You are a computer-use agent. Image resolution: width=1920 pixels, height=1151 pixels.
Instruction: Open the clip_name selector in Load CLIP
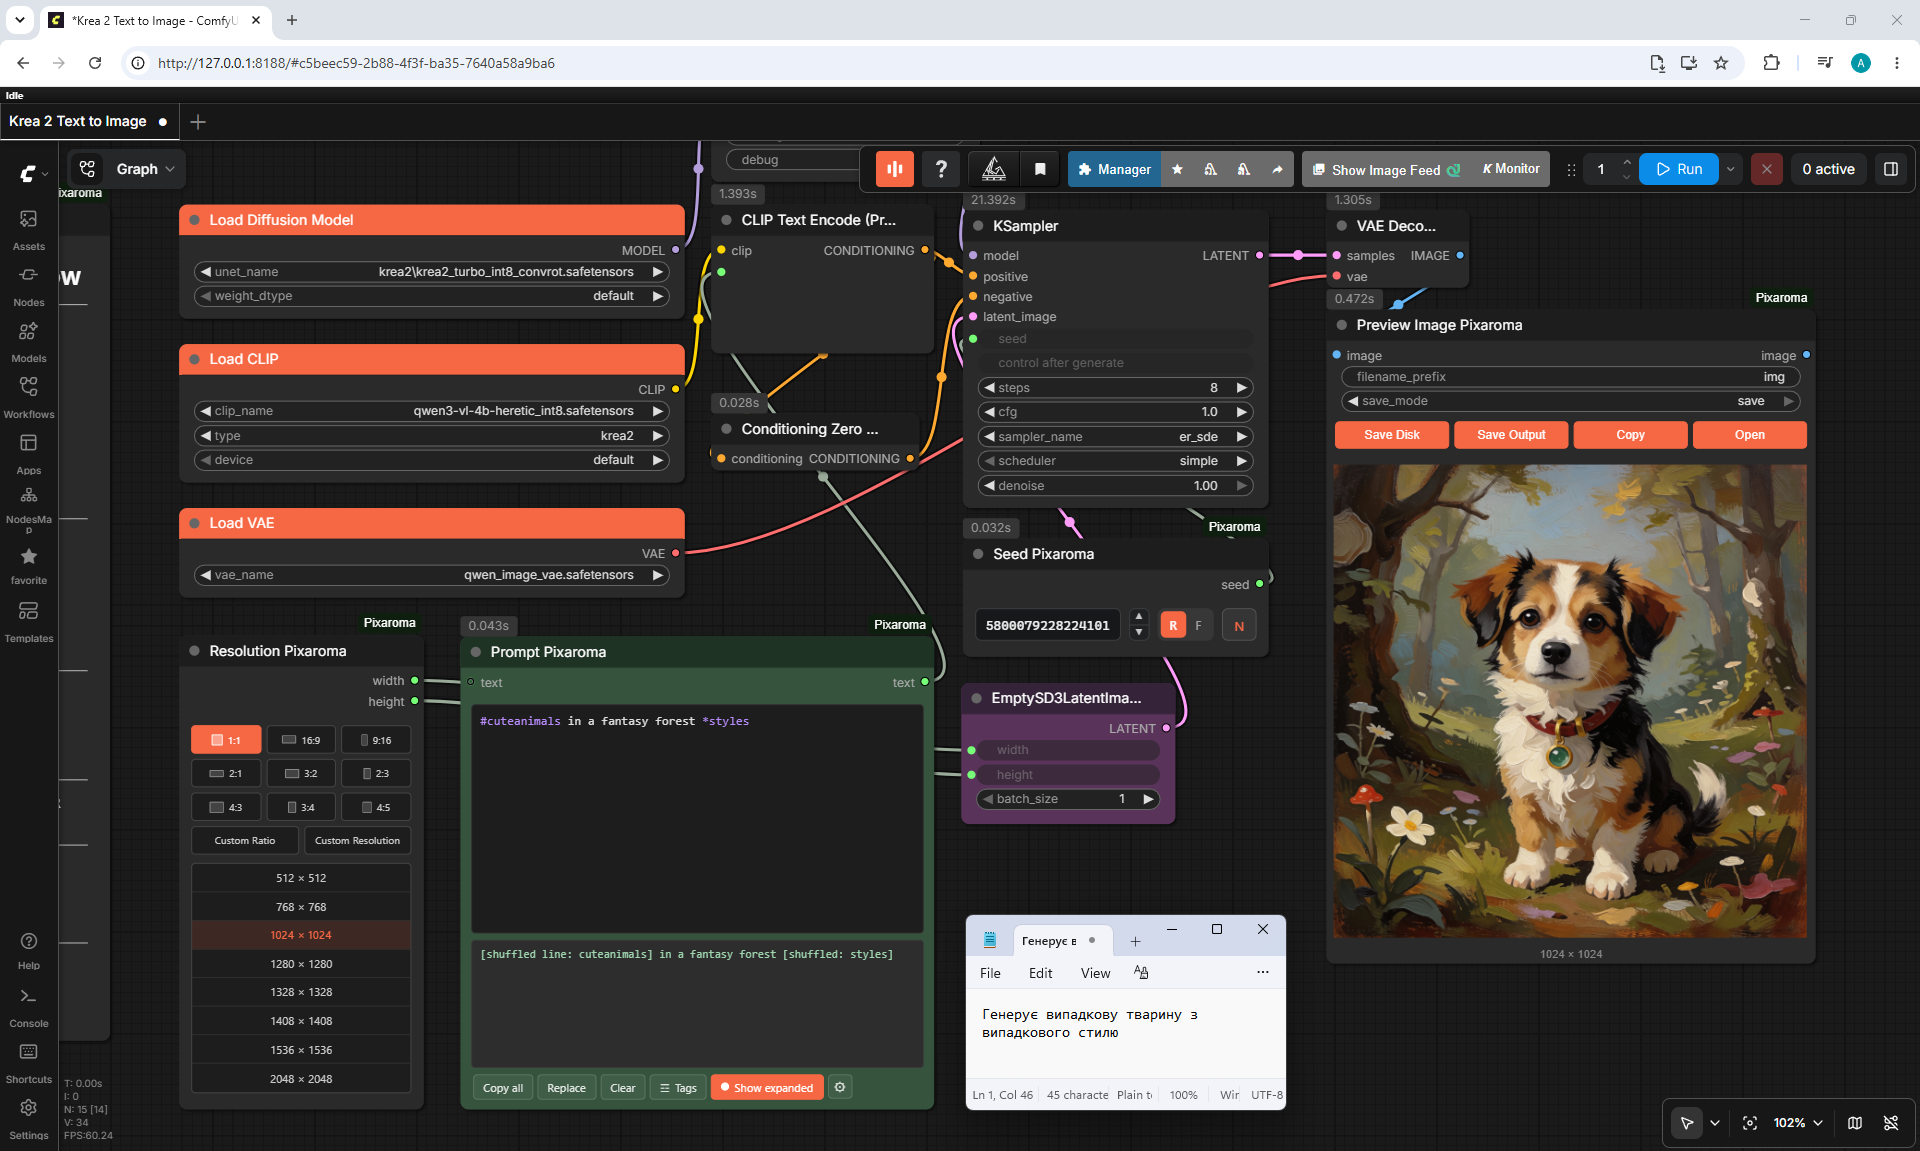point(431,411)
